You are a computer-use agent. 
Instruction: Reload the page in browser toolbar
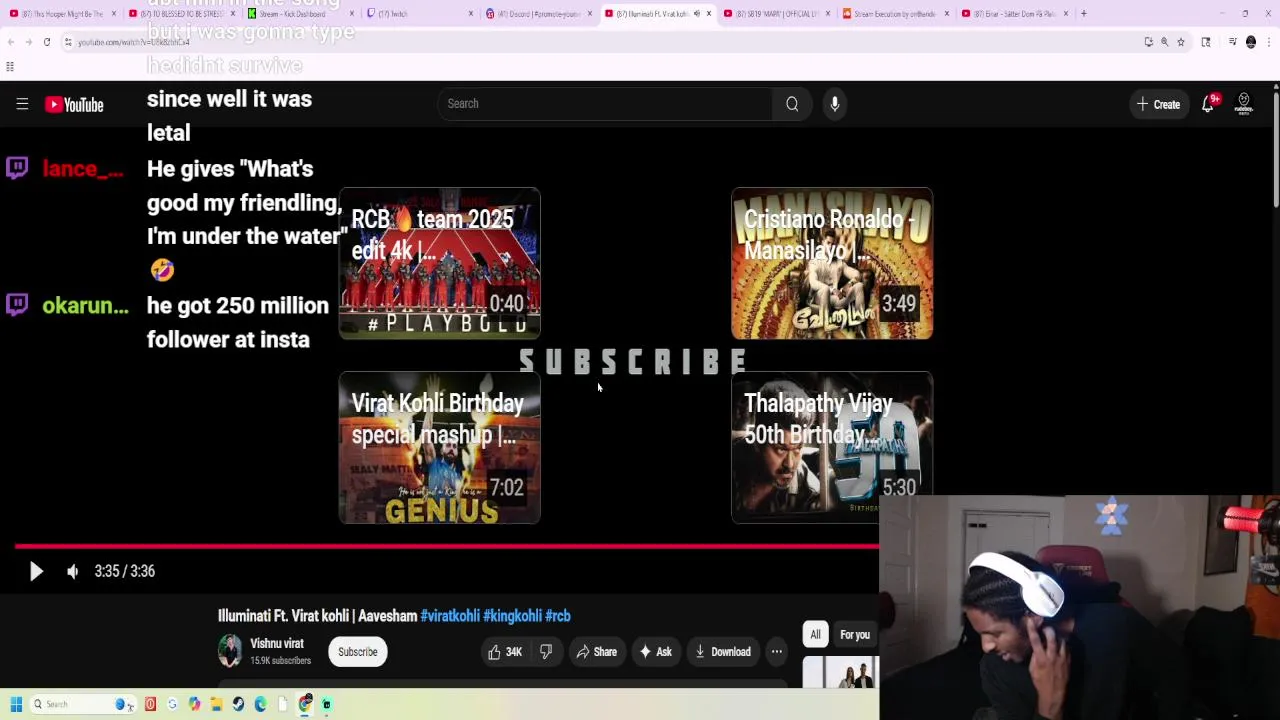point(47,42)
